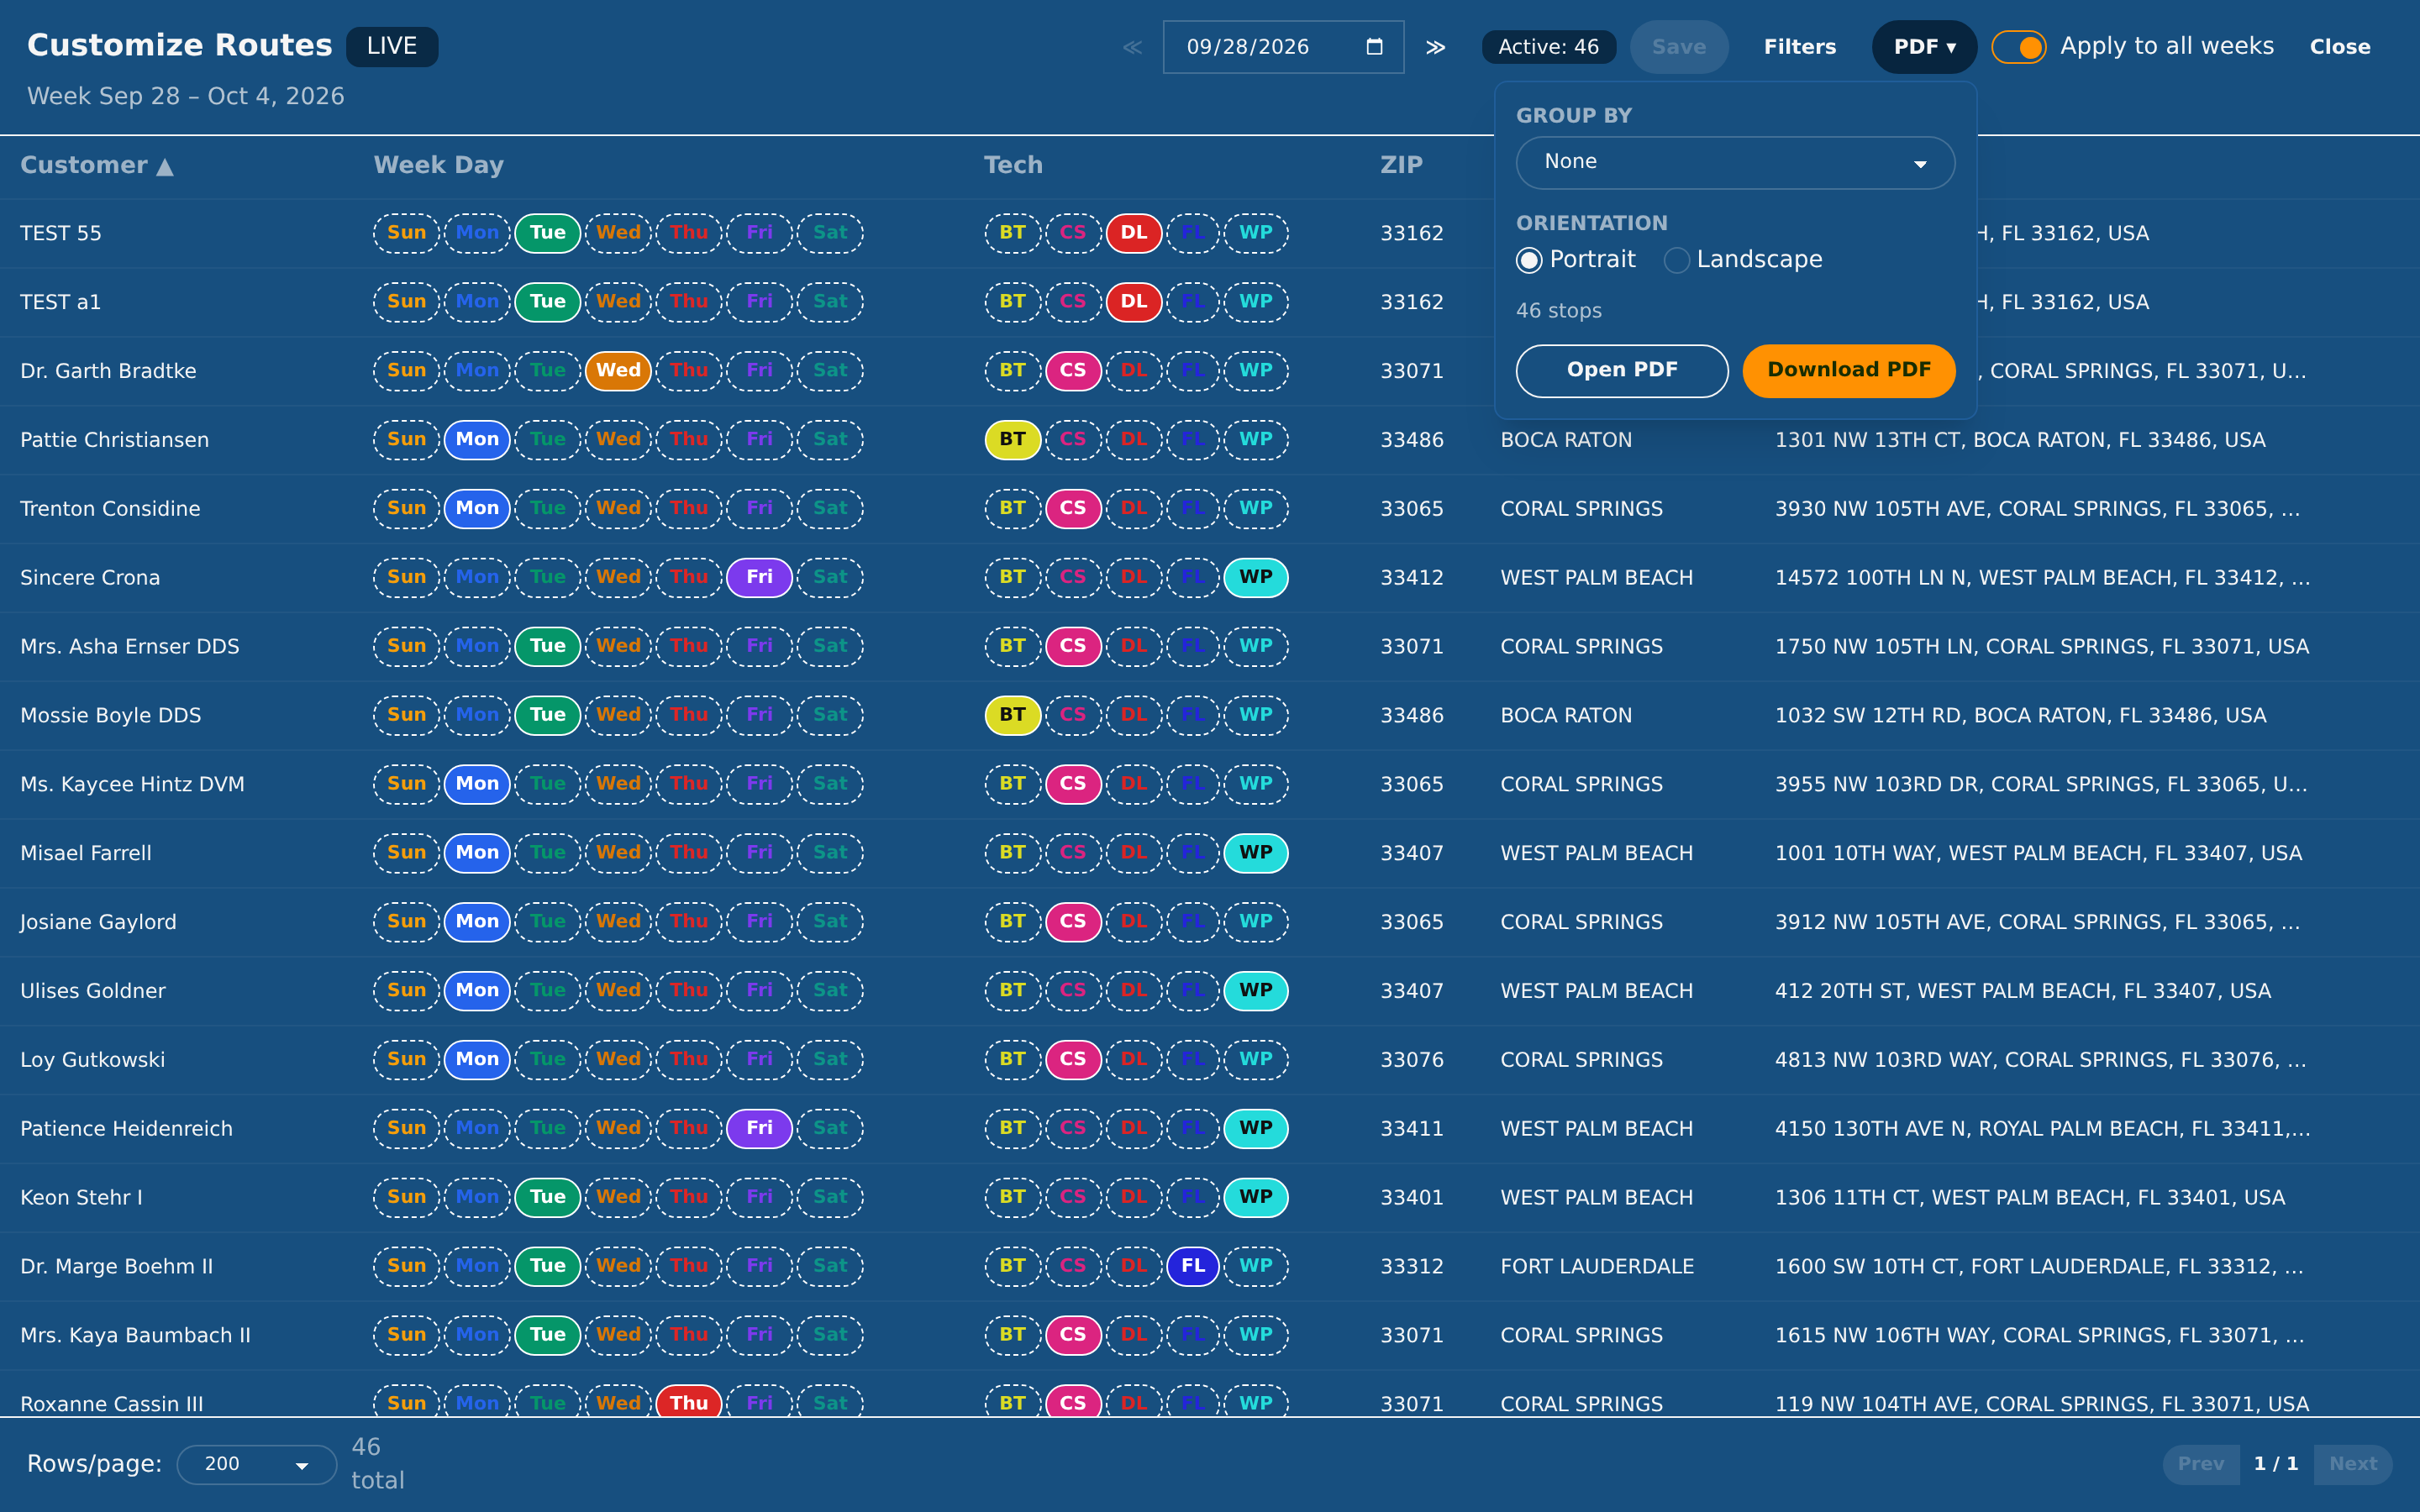Viewport: 2420px width, 1512px height.
Task: Go to previous week double-arrow
Action: pos(1132,47)
